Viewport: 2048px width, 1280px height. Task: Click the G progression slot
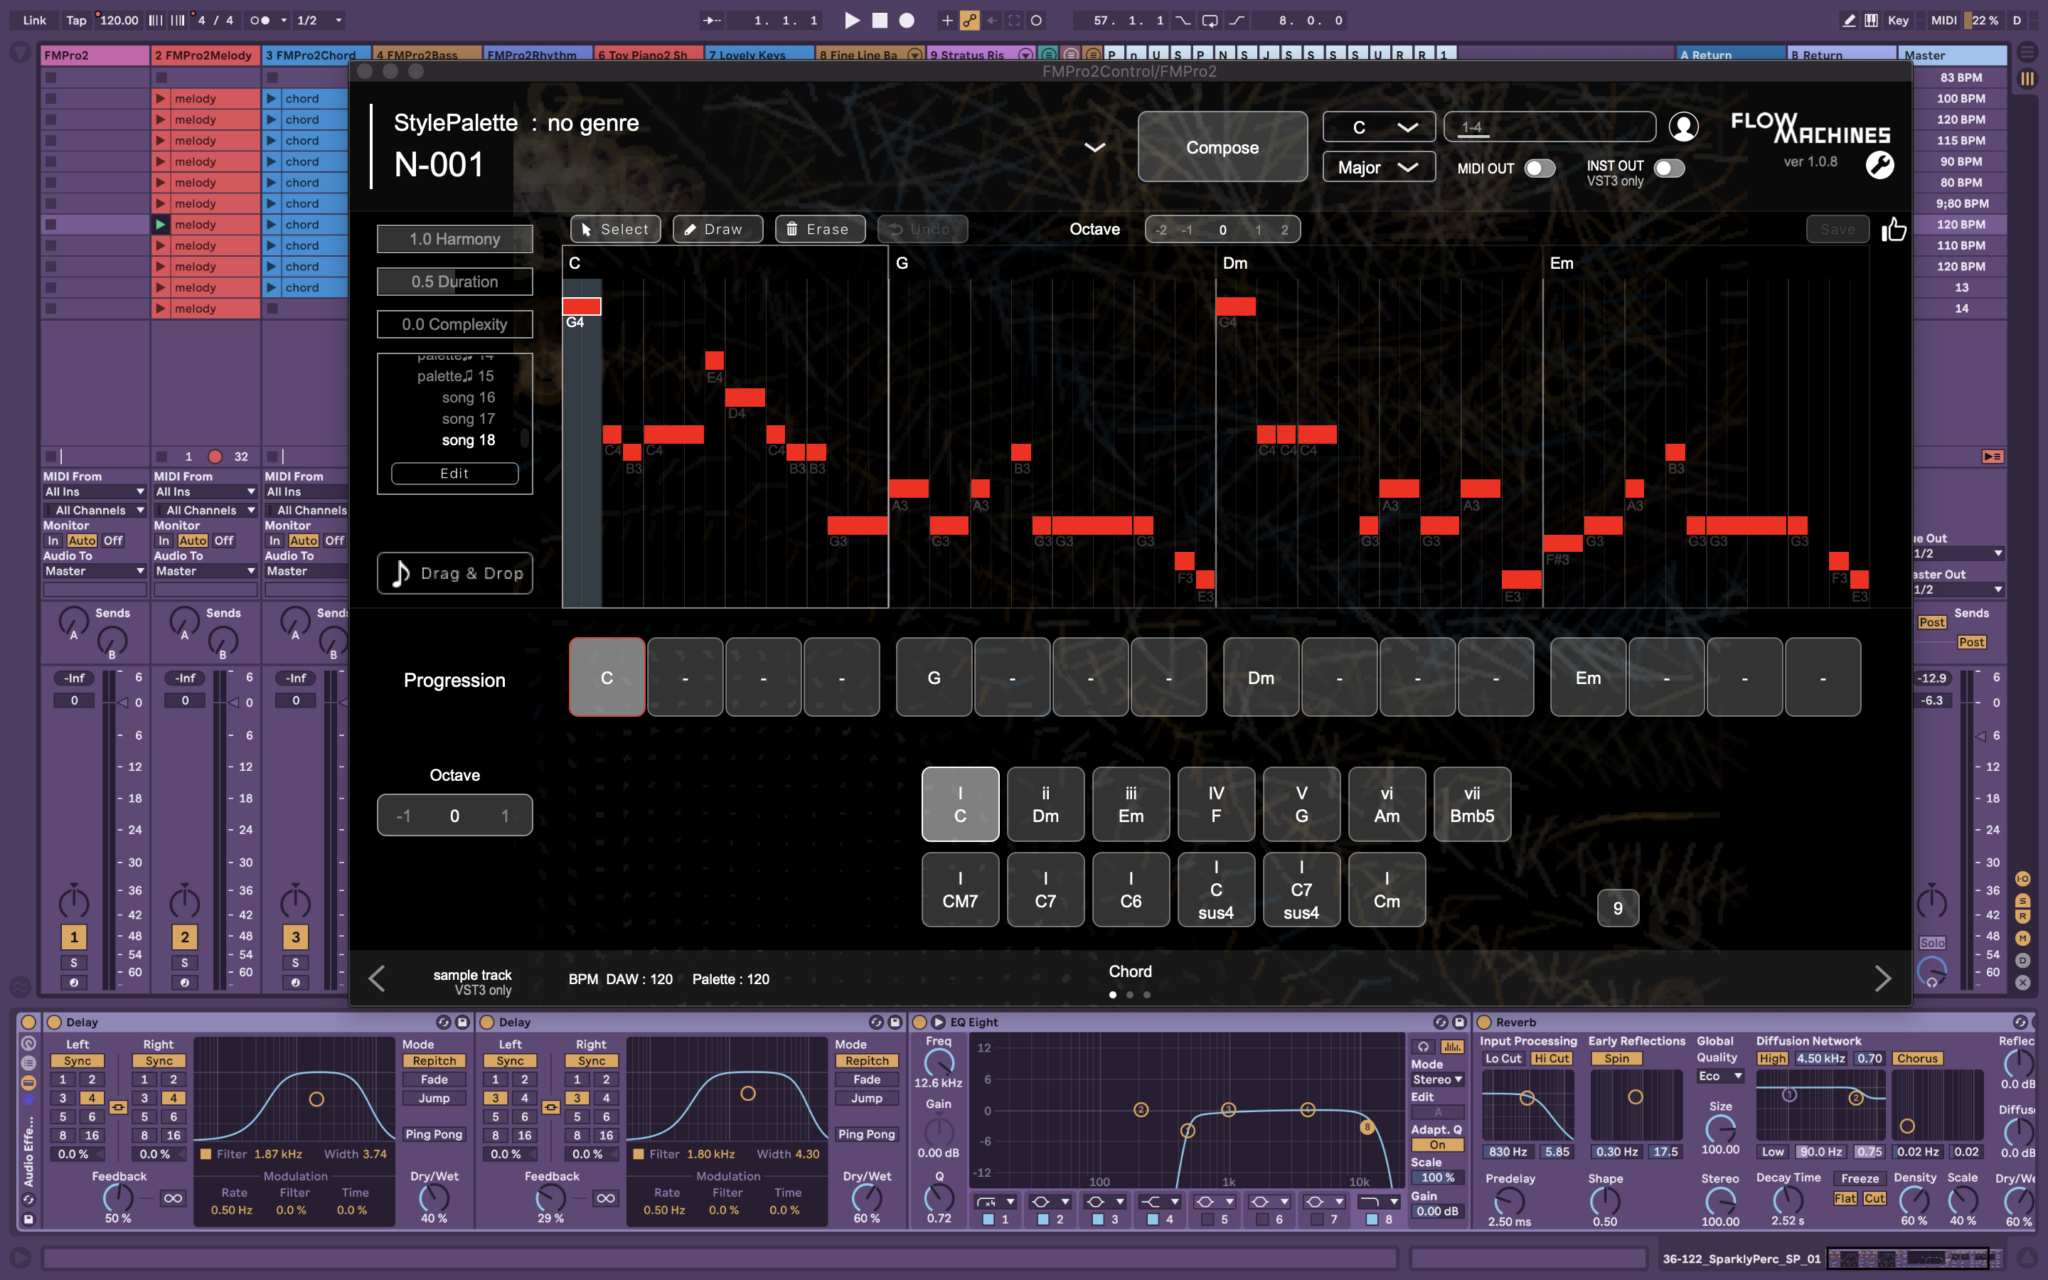click(933, 678)
